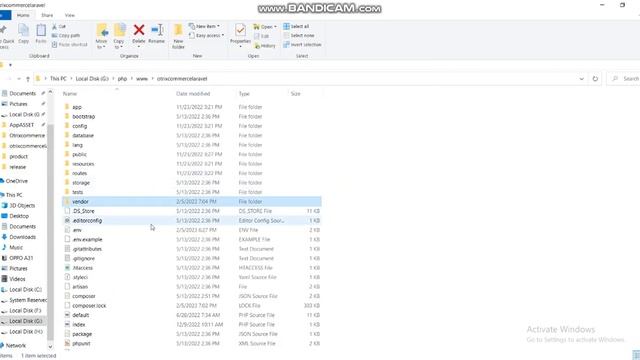Click the Search box

(624, 78)
